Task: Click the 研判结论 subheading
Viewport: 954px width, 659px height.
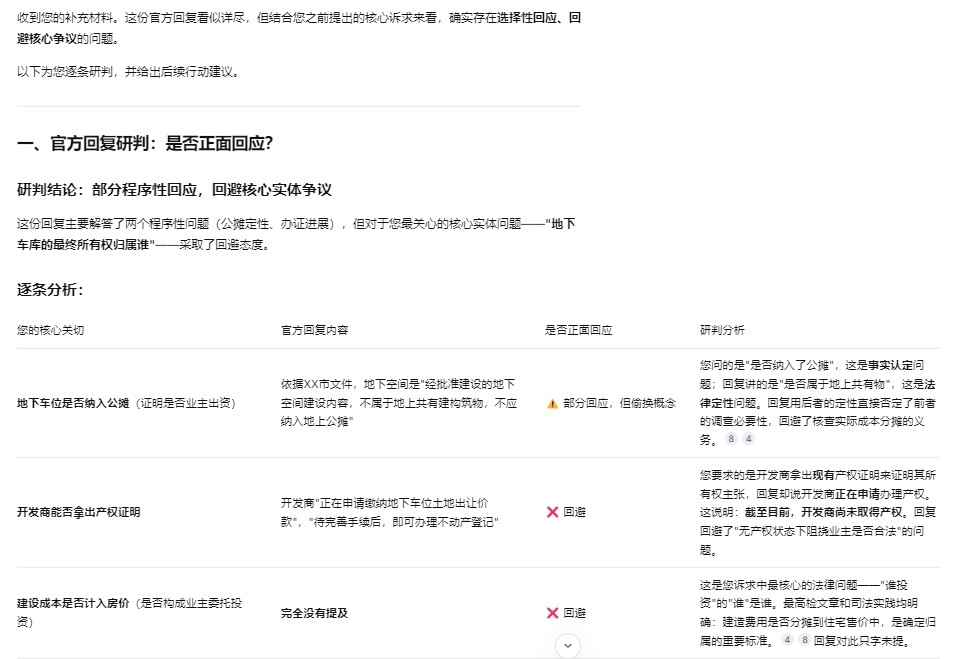Action: click(174, 189)
